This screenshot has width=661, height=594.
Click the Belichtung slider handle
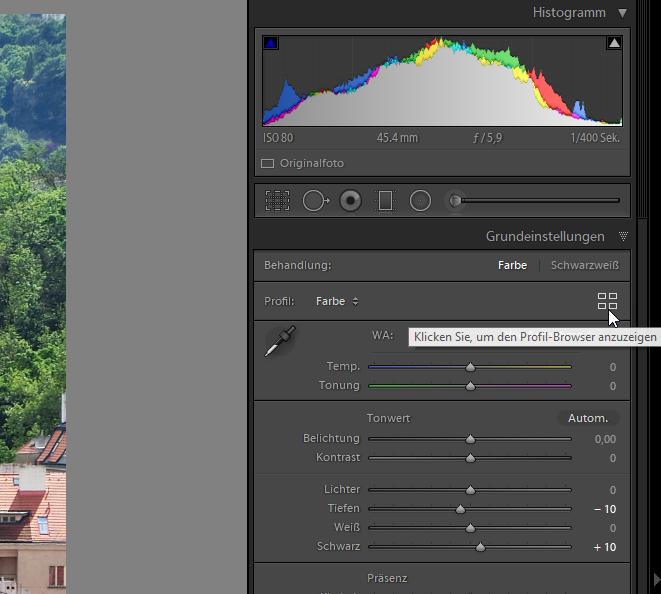pyautogui.click(x=470, y=439)
